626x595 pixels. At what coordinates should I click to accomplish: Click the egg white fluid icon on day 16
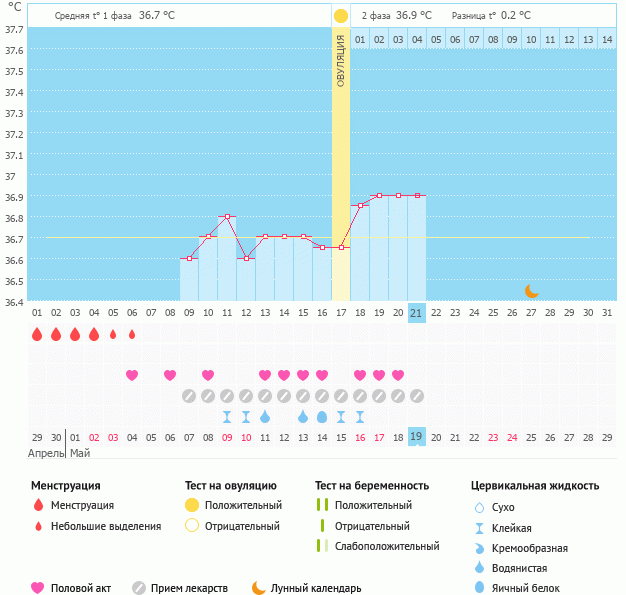coord(322,417)
